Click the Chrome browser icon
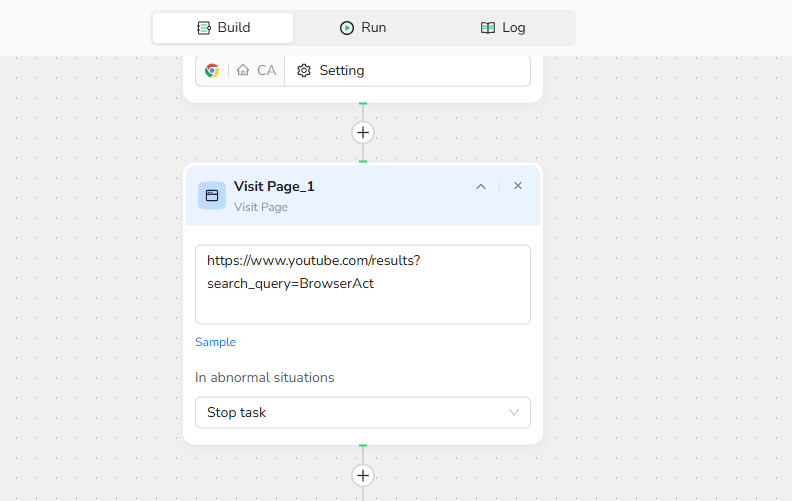This screenshot has width=792, height=501. pos(212,71)
